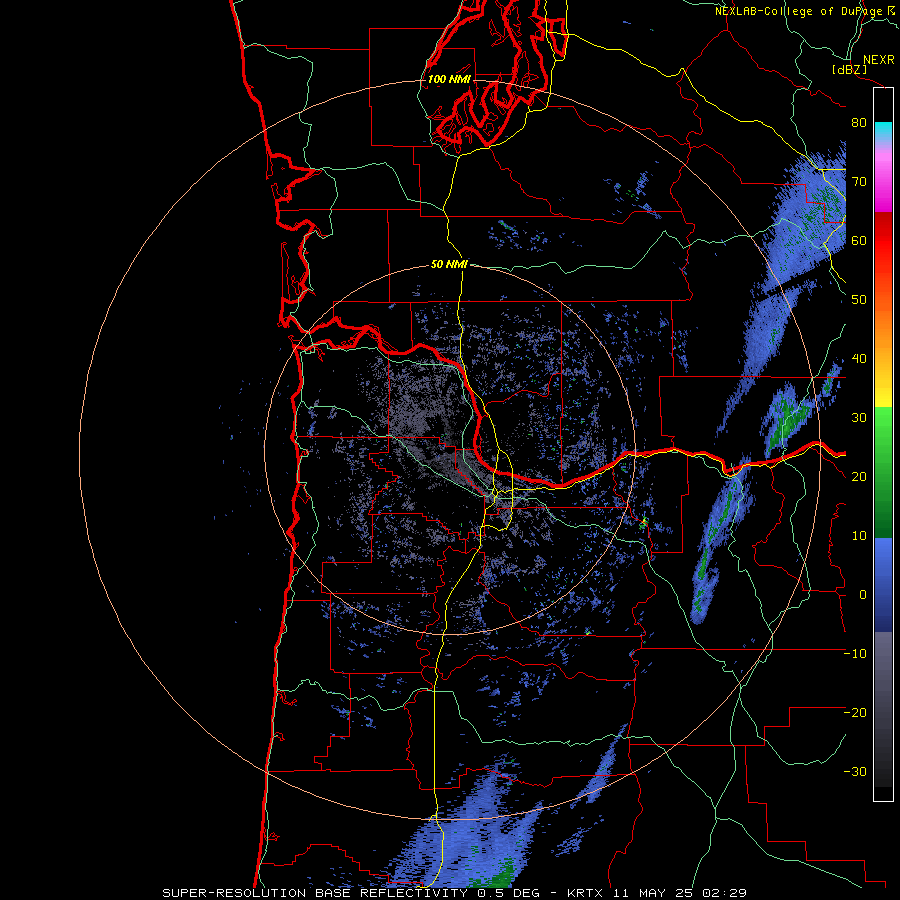
Task: Click the cyan top segment of the color bar
Action: pos(883,132)
